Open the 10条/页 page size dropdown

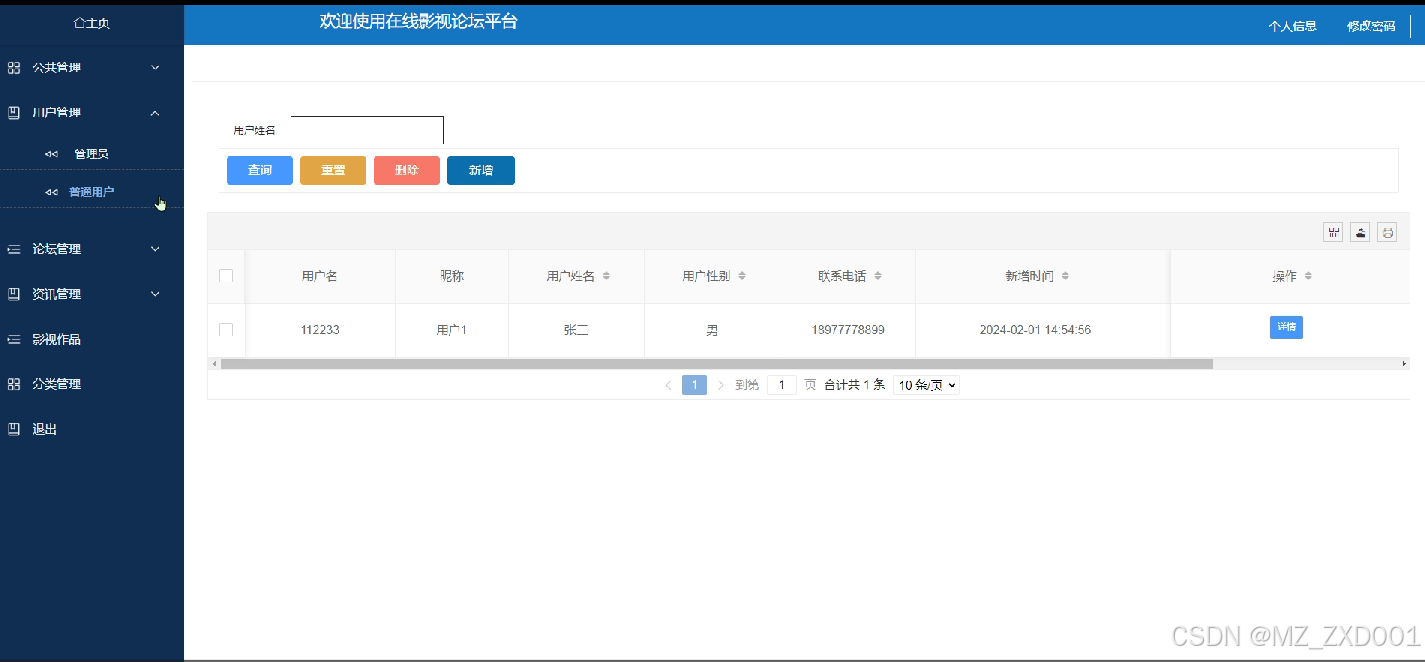pos(926,385)
